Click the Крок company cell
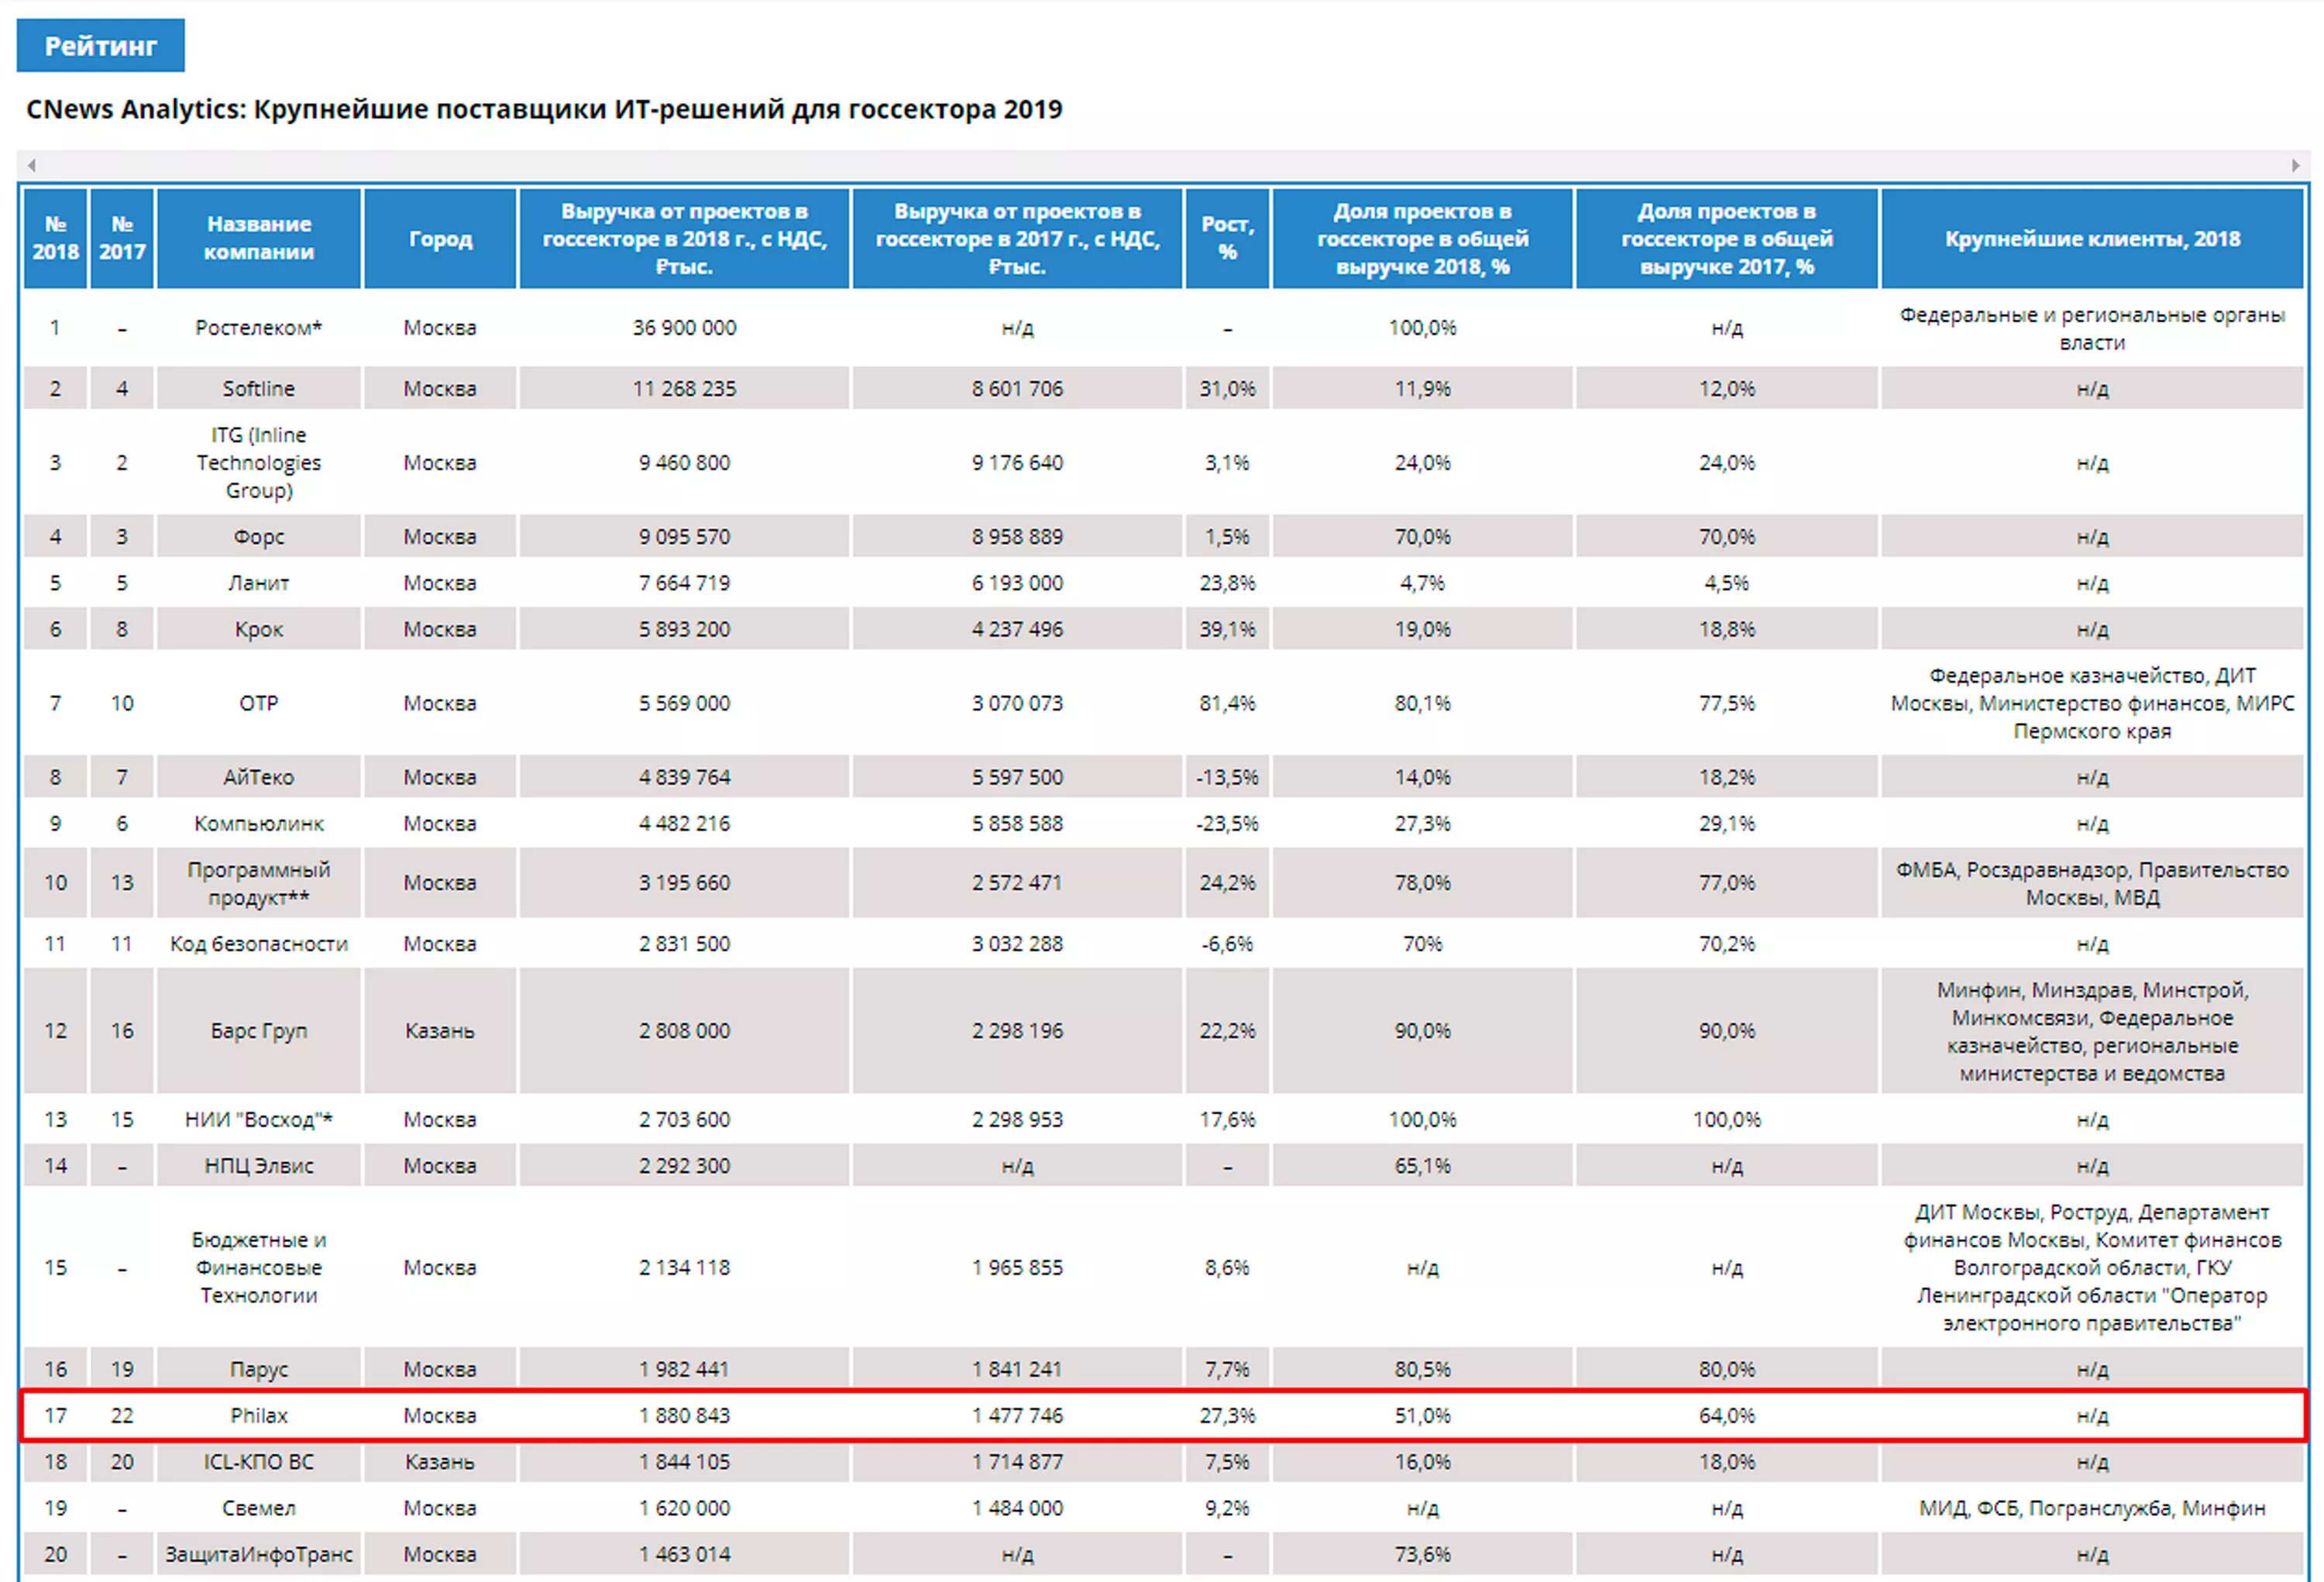This screenshot has height=1582, width=2324. pyautogui.click(x=259, y=629)
